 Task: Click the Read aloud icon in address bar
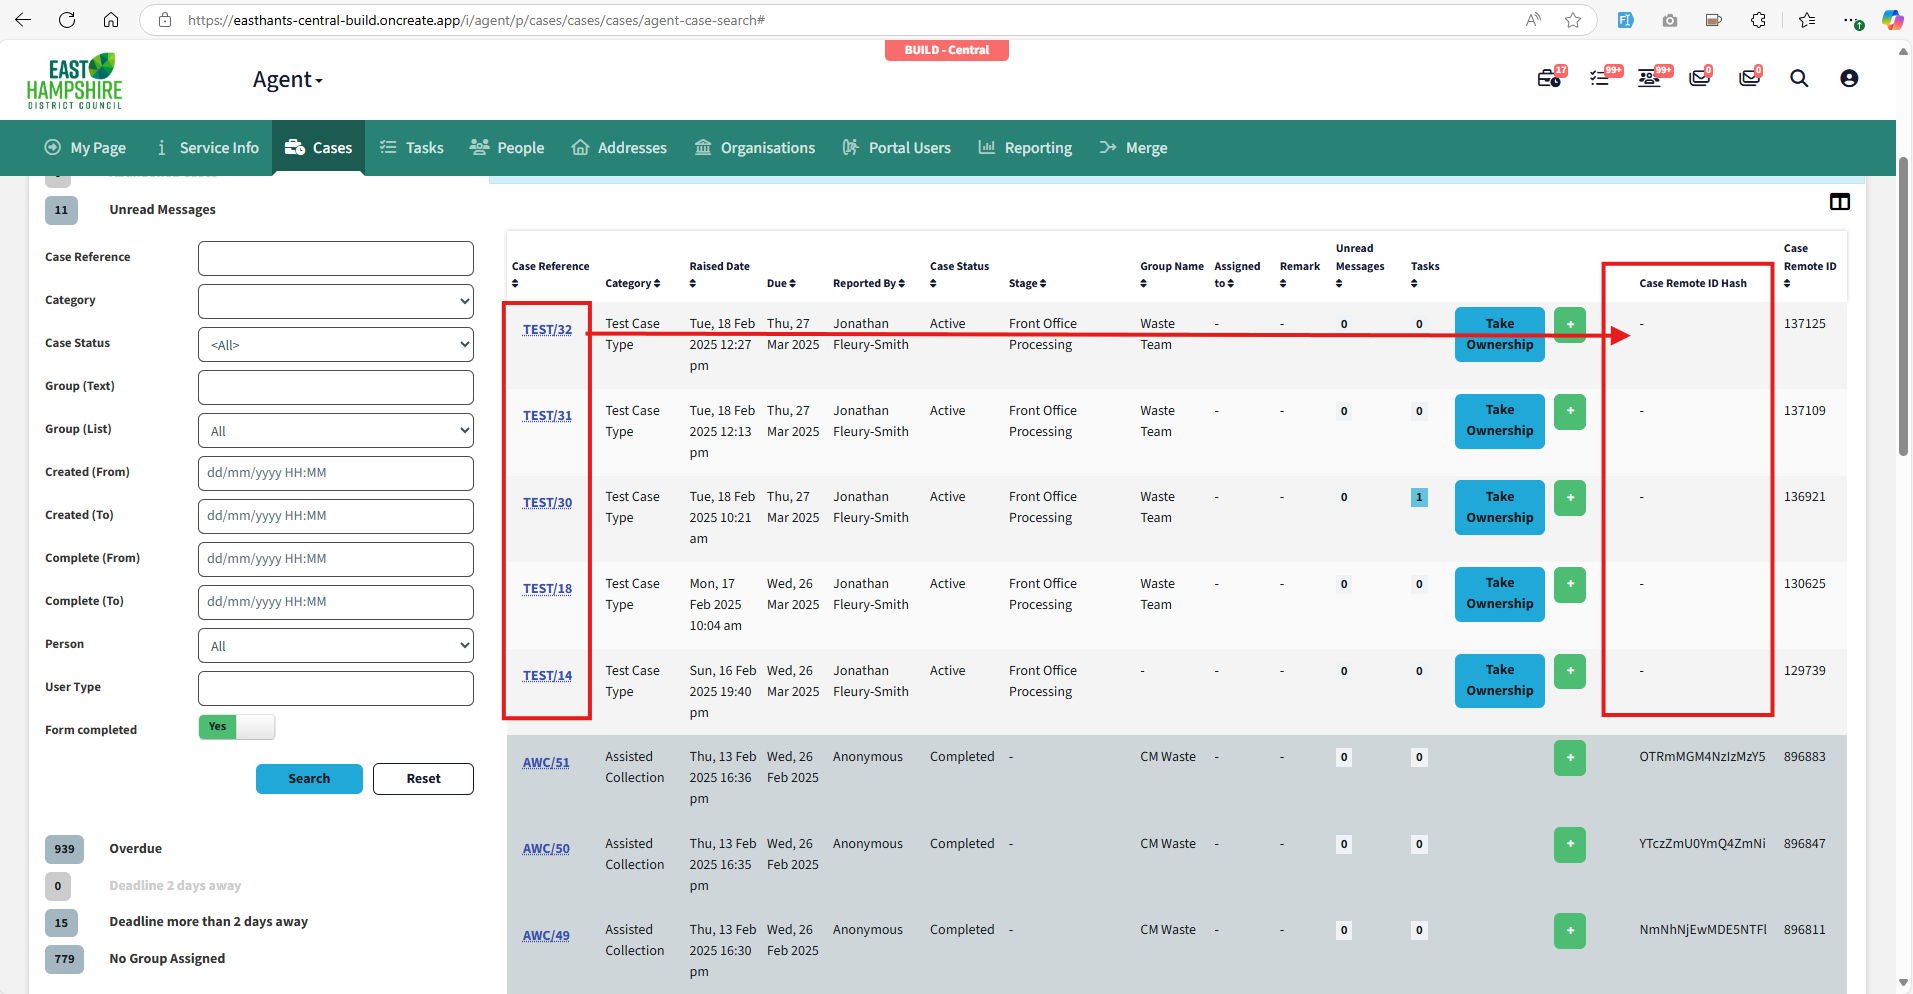1533,20
